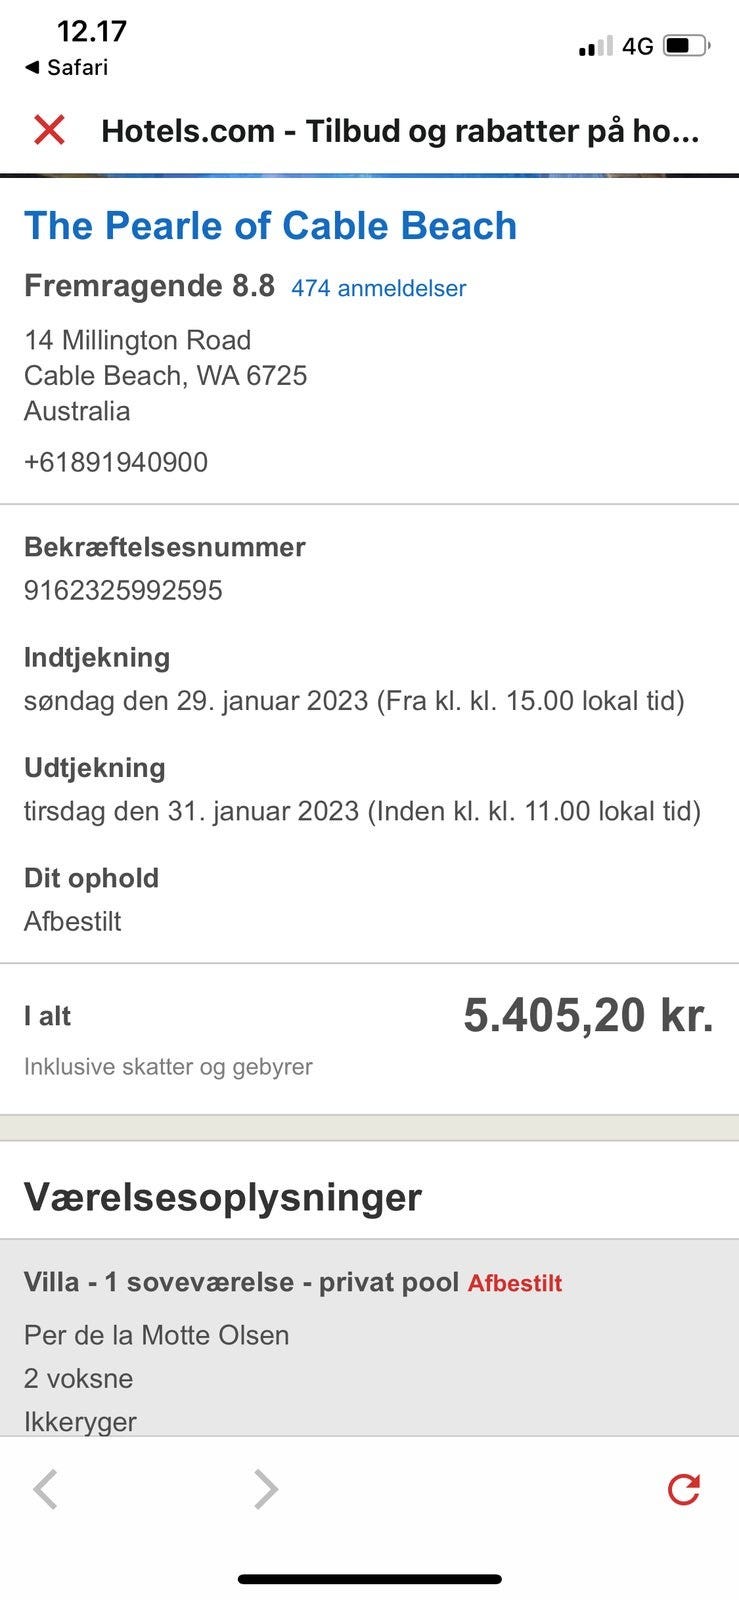Screen dimensions: 739x1600
Task: Go back with the left chevron arrow
Action: pos(45,1489)
